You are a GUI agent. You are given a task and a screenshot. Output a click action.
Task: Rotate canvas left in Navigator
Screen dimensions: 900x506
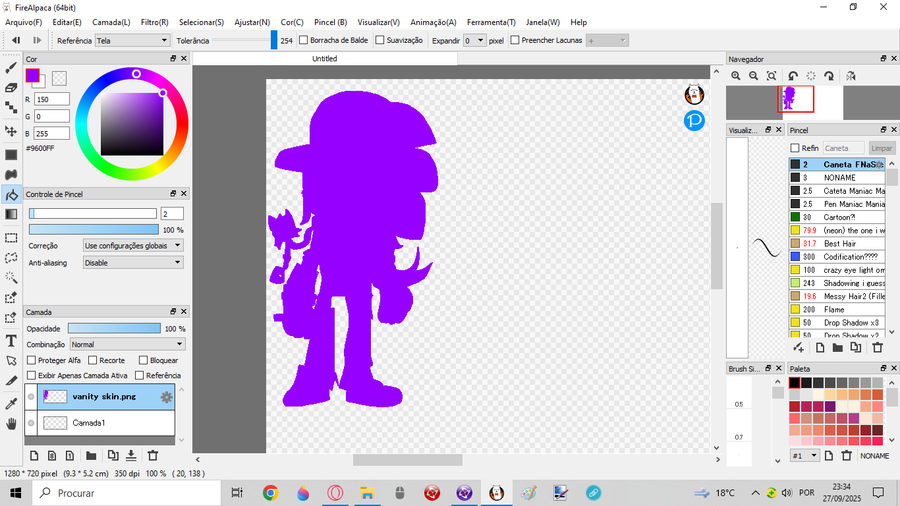pyautogui.click(x=793, y=76)
